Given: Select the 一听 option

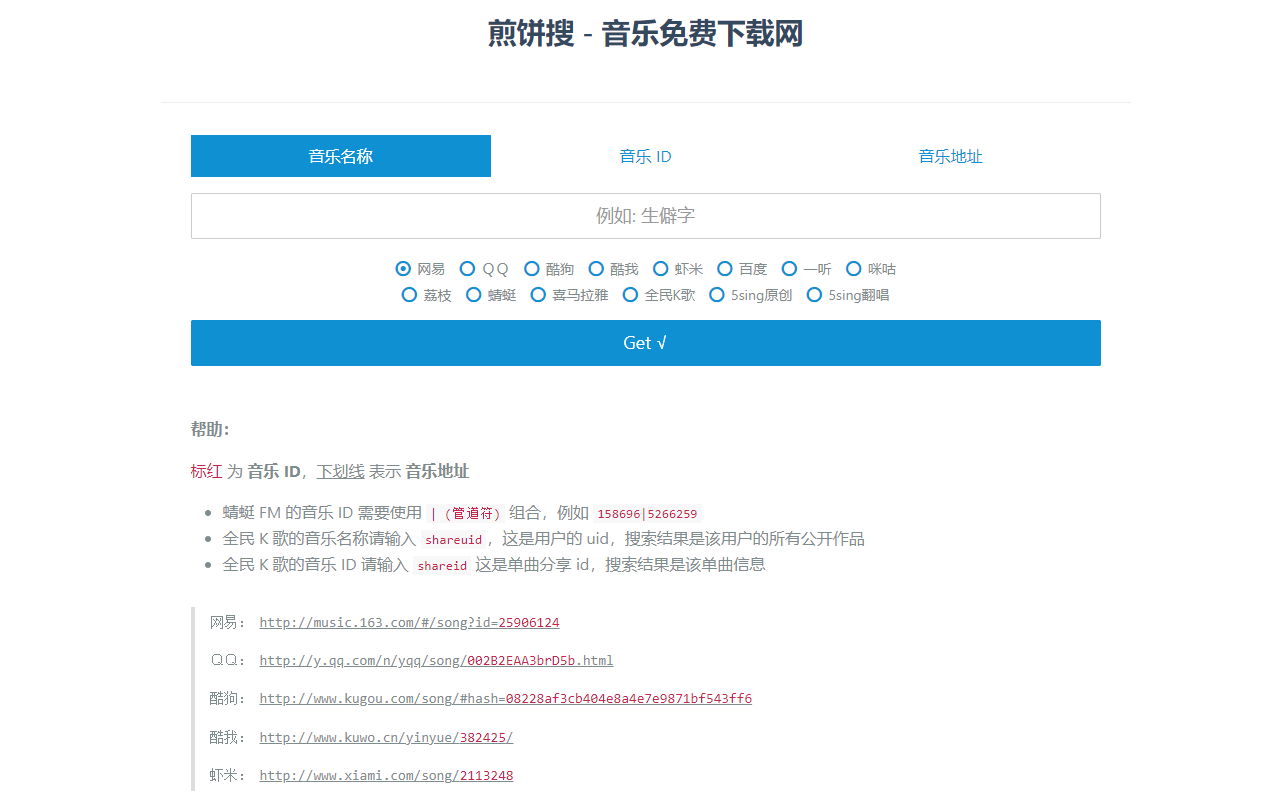Looking at the screenshot, I should tap(789, 268).
